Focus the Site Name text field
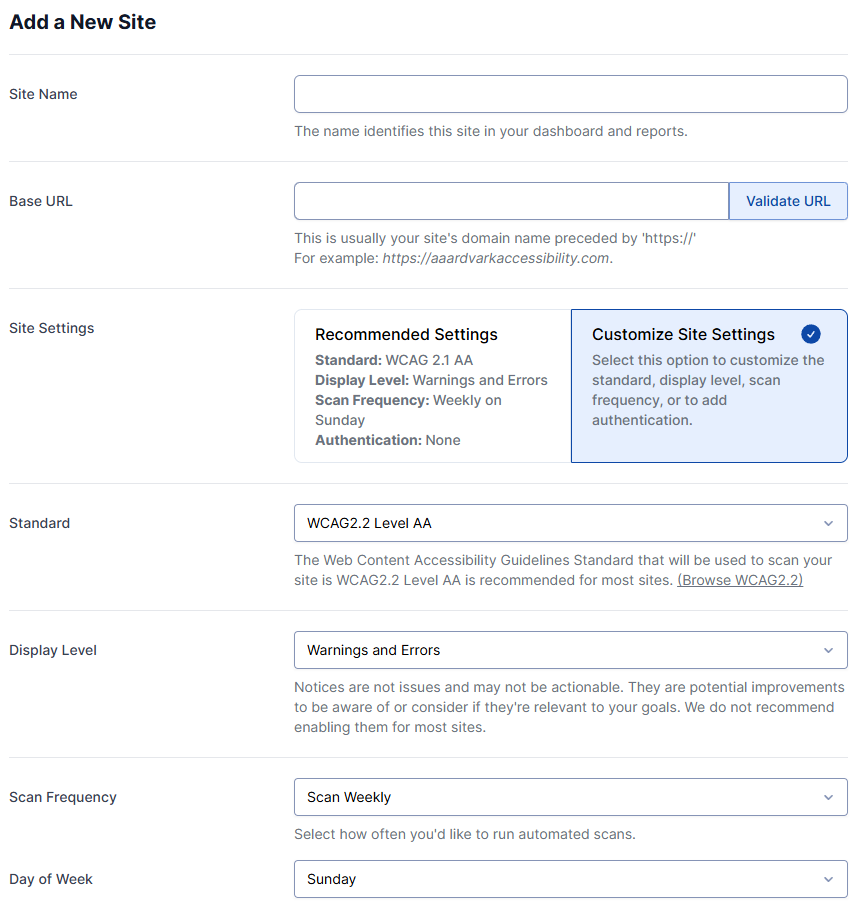This screenshot has height=913, width=857. coord(570,94)
